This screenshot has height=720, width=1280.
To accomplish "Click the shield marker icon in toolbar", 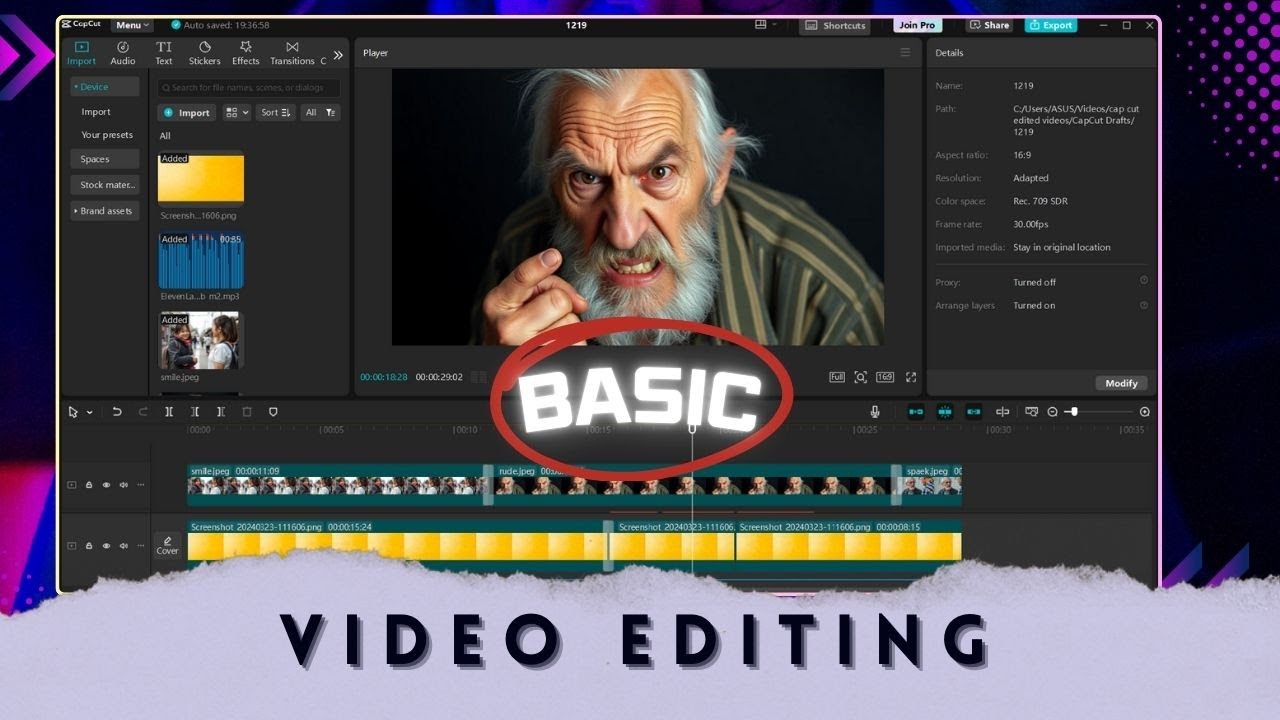I will [x=273, y=412].
